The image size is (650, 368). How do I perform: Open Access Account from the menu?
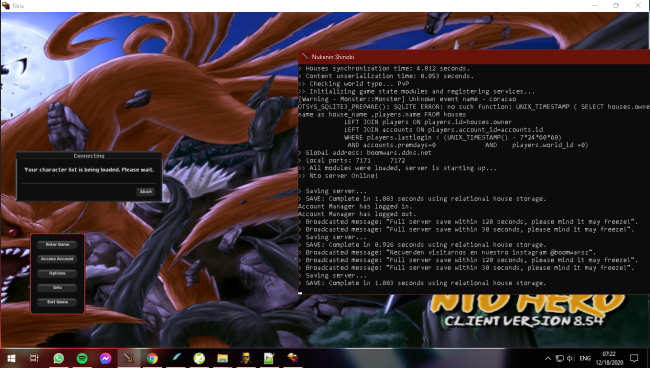coord(57,259)
